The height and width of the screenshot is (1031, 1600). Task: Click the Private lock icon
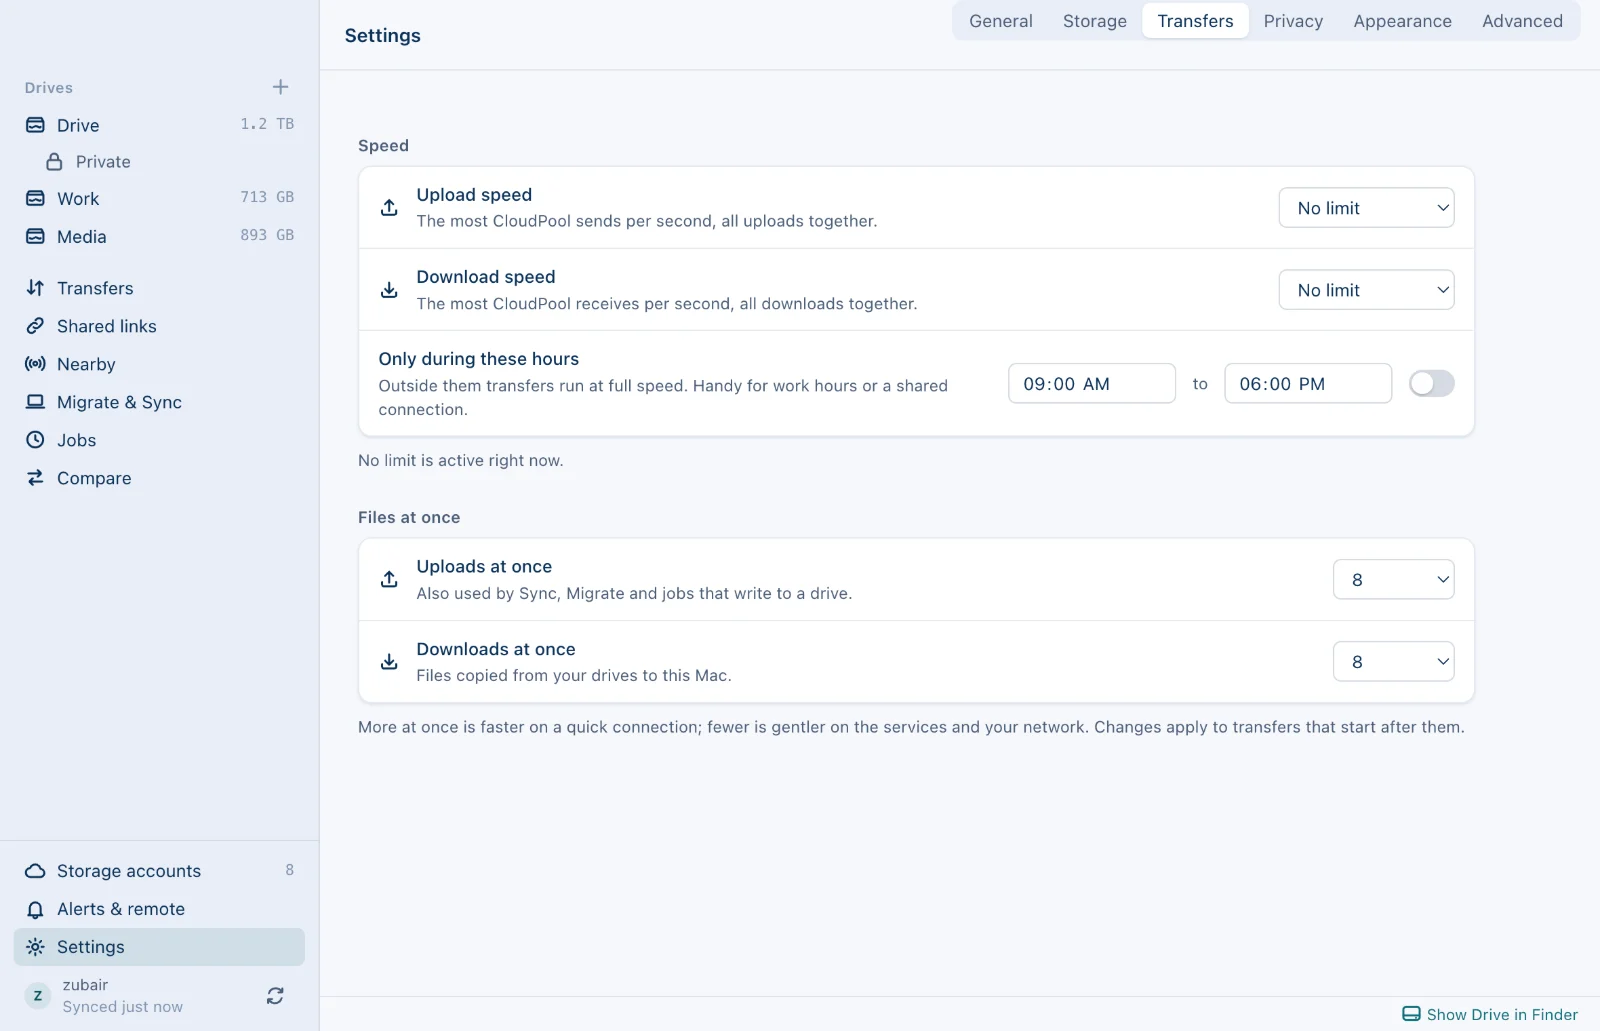coord(55,162)
